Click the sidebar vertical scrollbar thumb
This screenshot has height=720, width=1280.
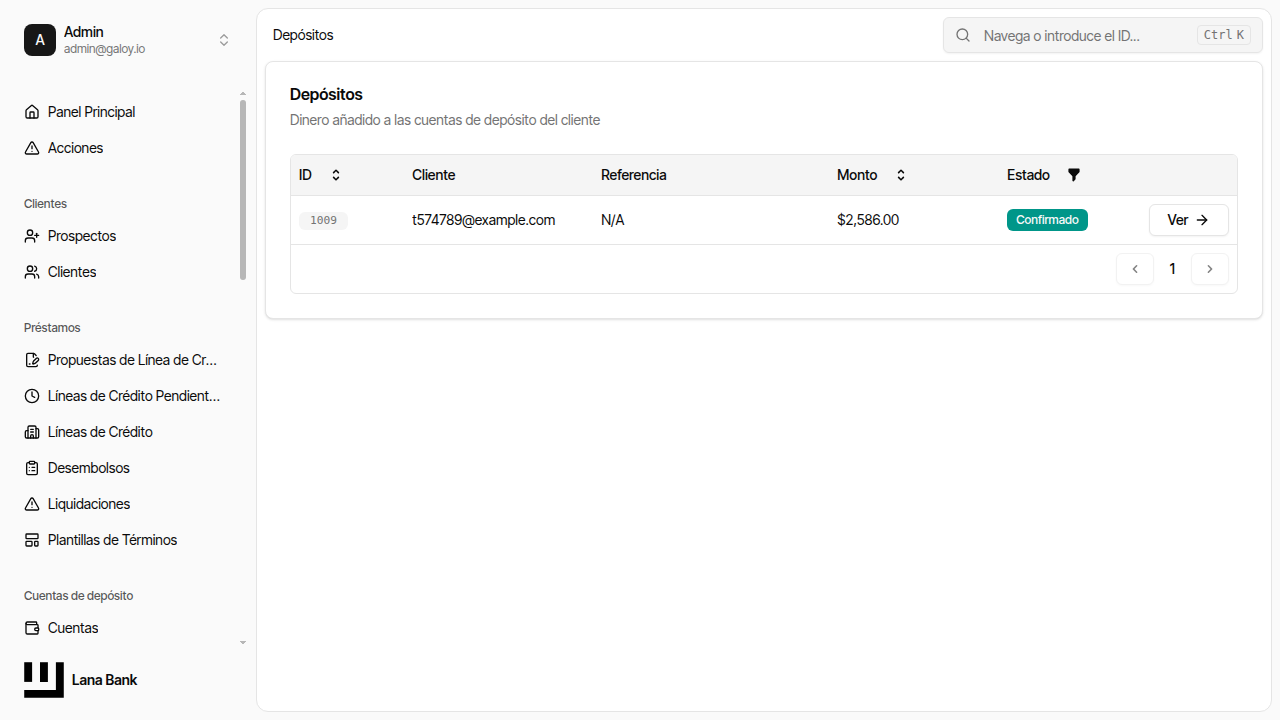[x=243, y=189]
